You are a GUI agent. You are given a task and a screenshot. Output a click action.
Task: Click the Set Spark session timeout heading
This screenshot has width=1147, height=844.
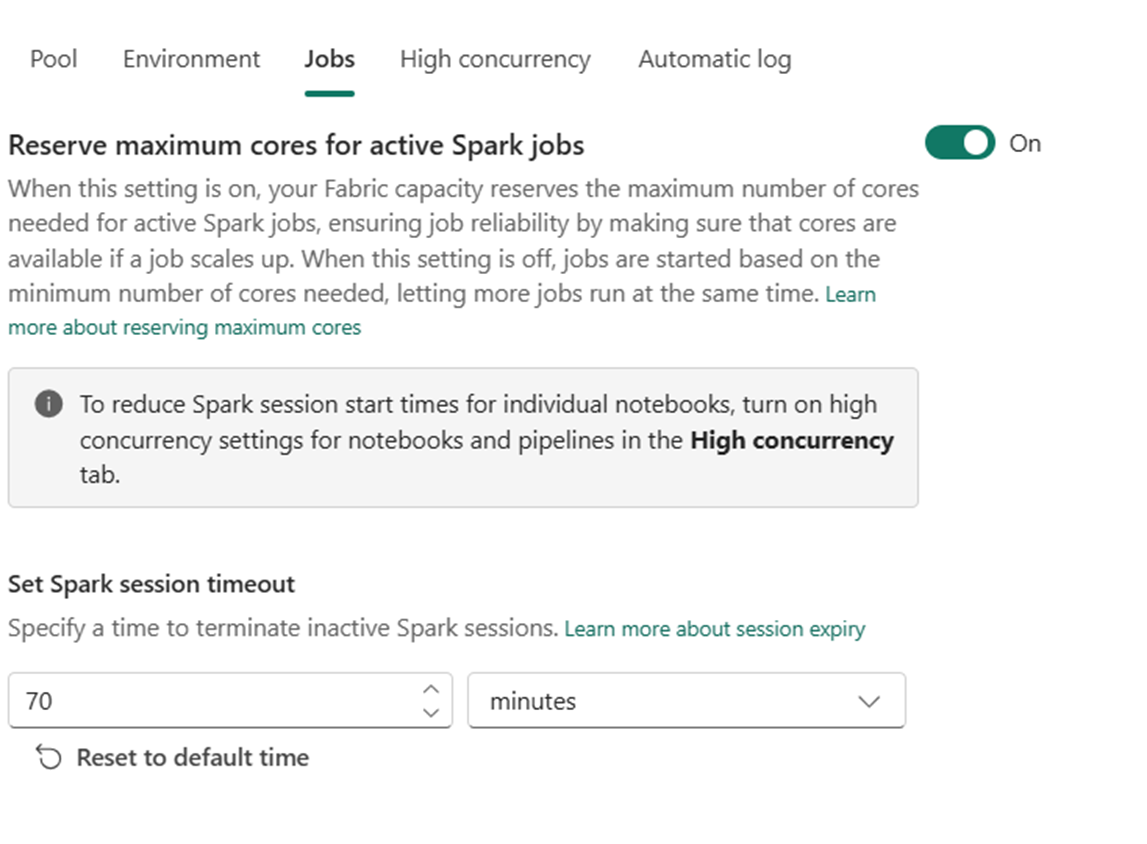(x=151, y=584)
